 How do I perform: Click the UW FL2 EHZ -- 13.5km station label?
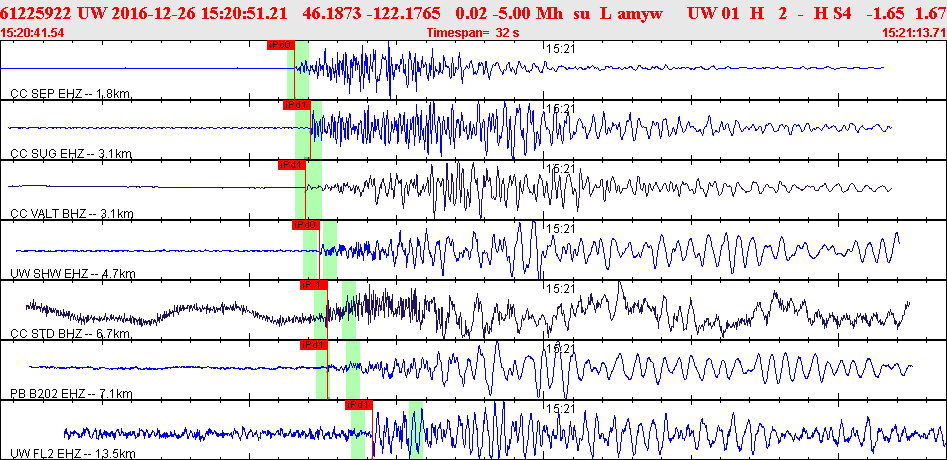pyautogui.click(x=72, y=453)
